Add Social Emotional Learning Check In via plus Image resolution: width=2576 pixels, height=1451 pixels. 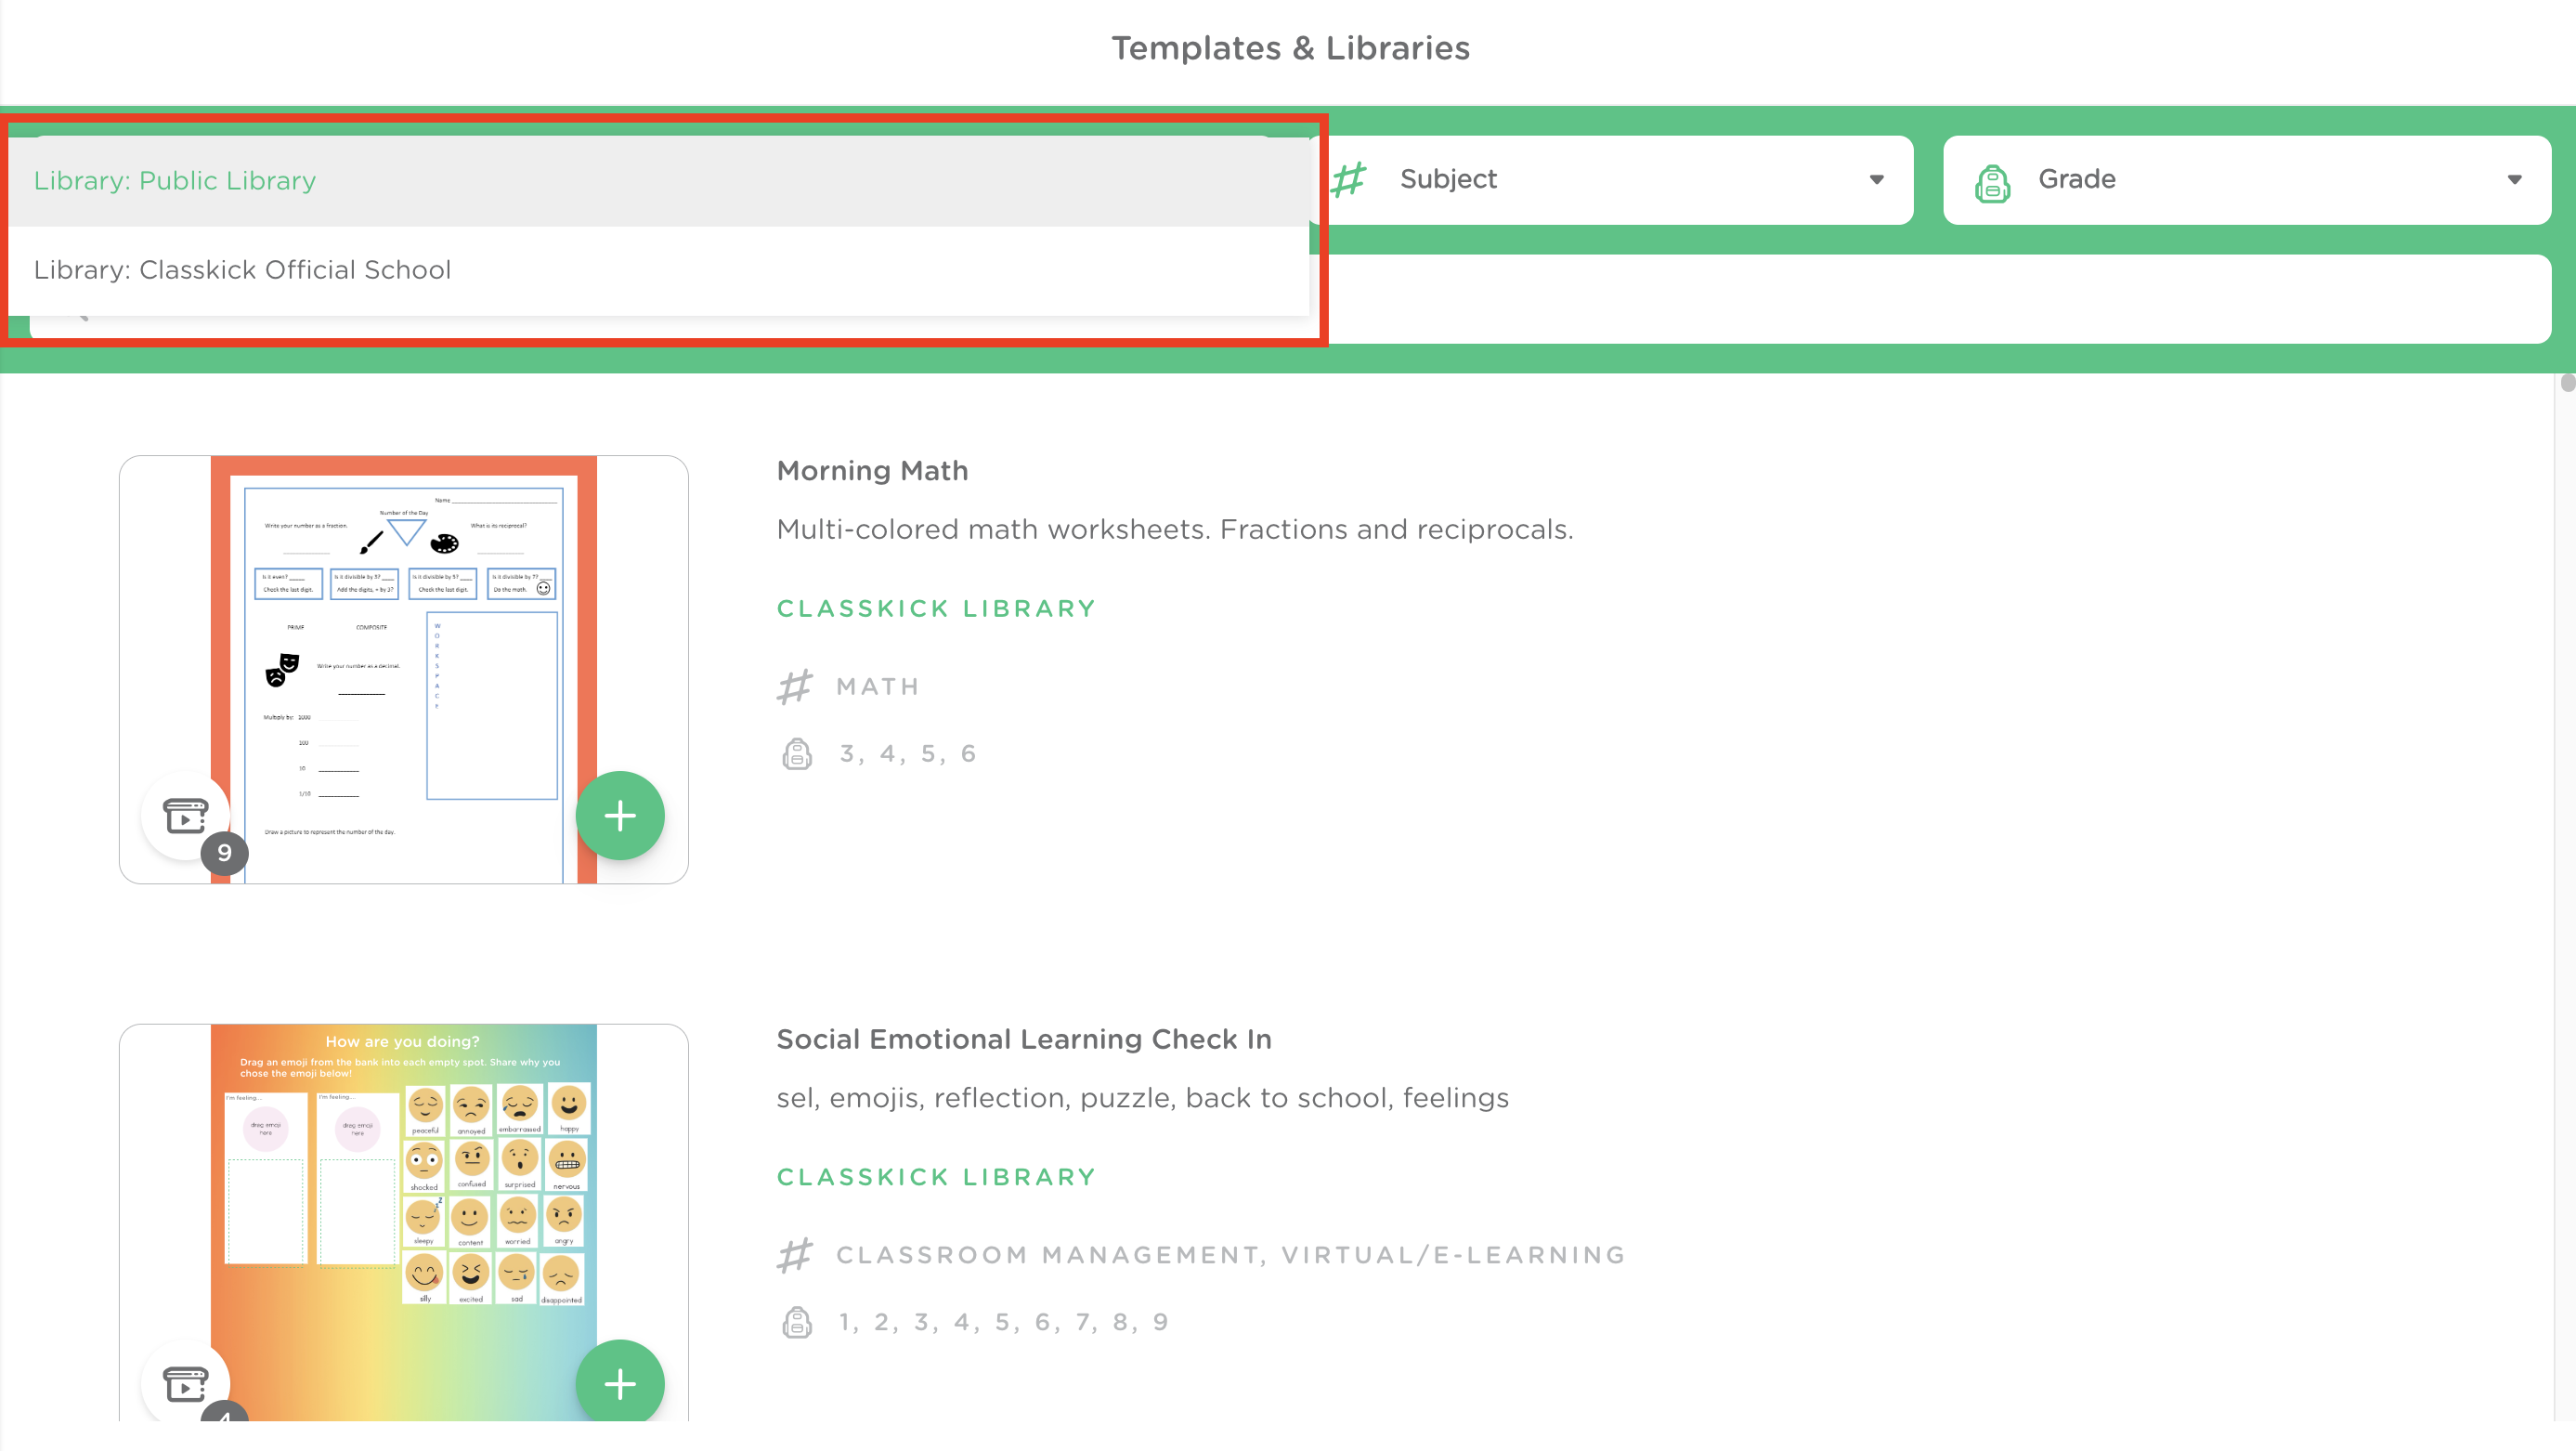[x=620, y=1382]
